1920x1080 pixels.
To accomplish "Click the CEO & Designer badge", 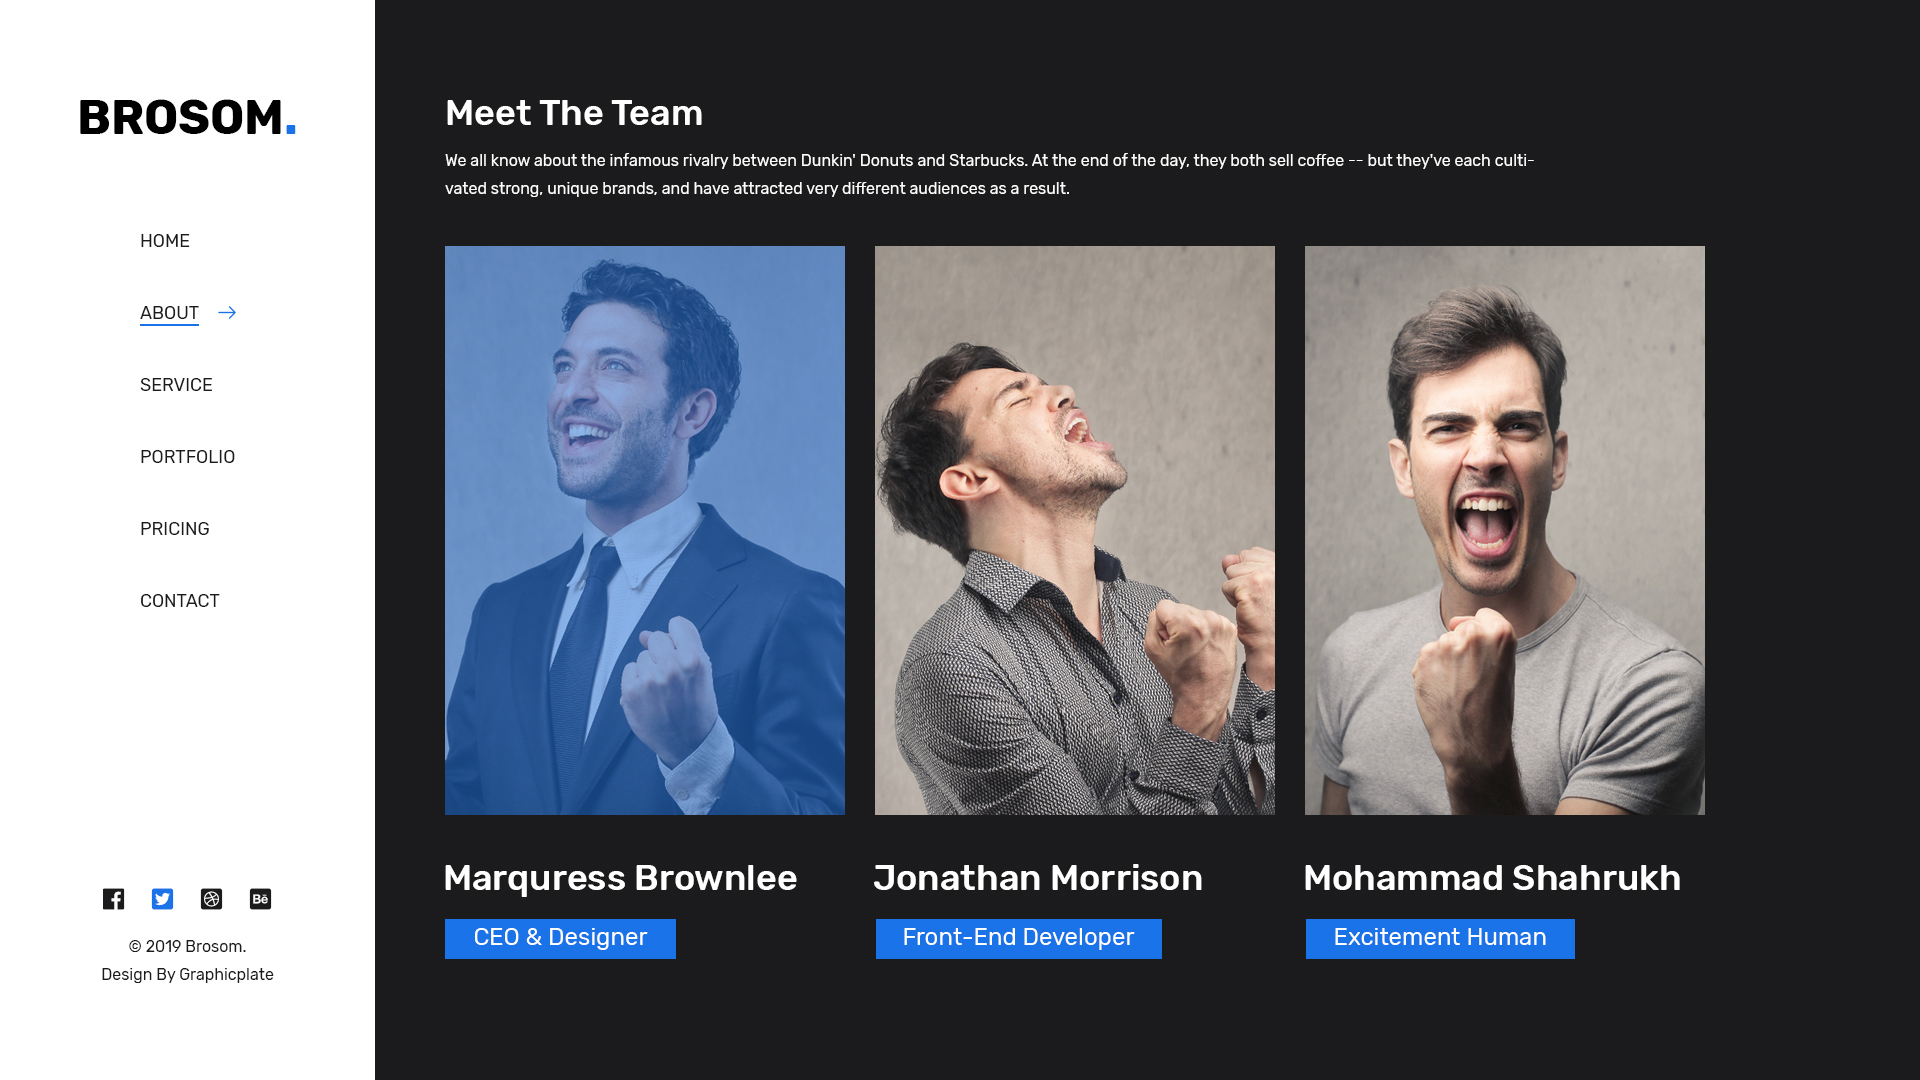I will (x=560, y=938).
